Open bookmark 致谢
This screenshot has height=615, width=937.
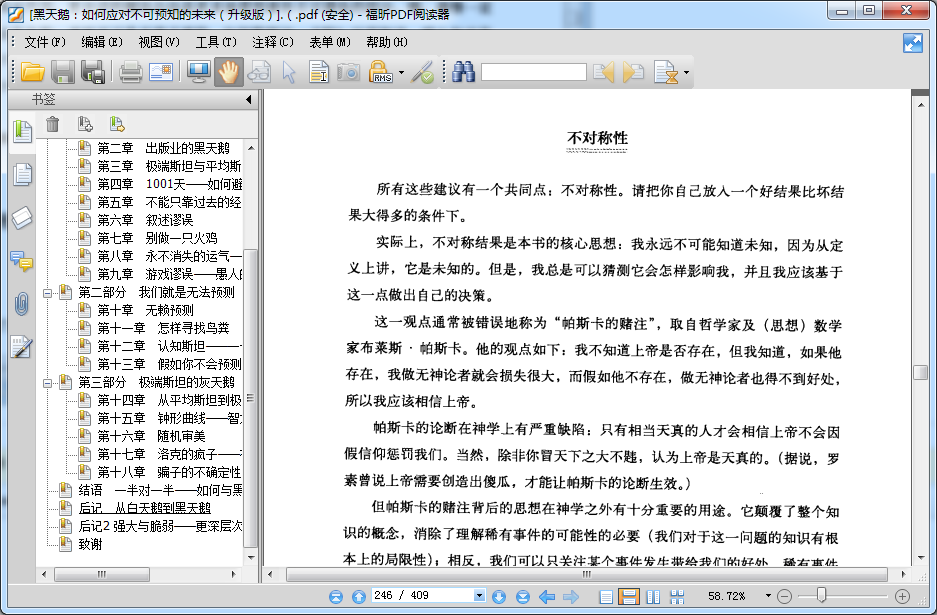90,544
